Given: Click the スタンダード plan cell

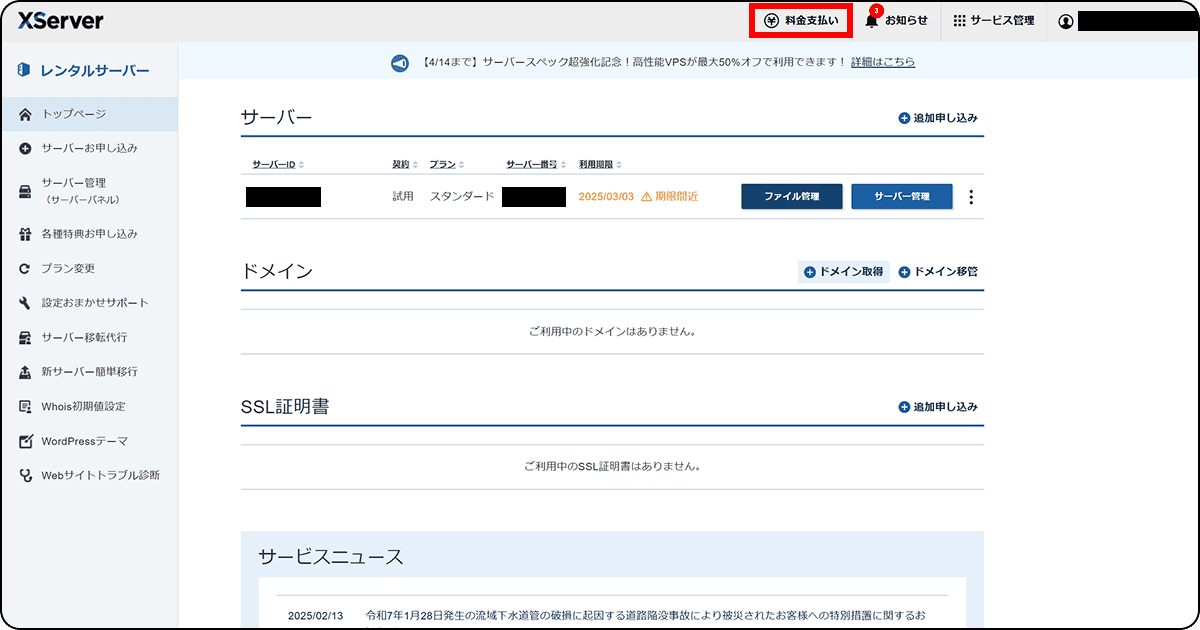Looking at the screenshot, I should click(462, 197).
